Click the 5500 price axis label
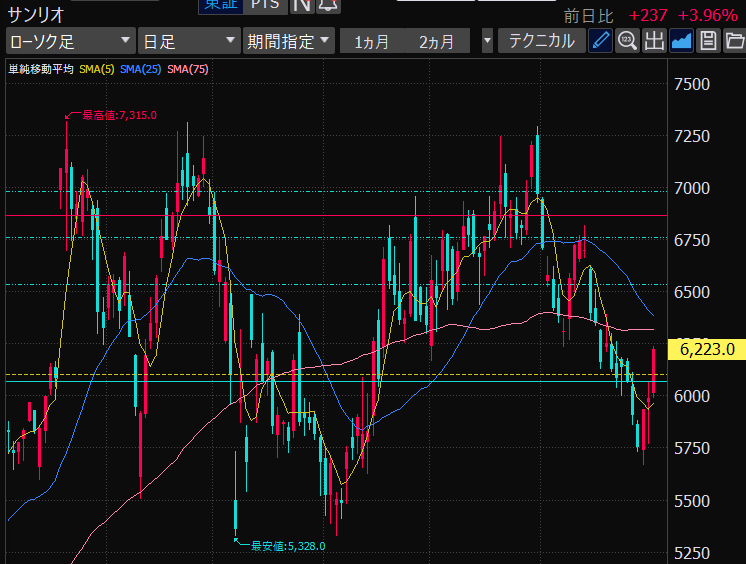Image resolution: width=746 pixels, height=564 pixels. [692, 501]
